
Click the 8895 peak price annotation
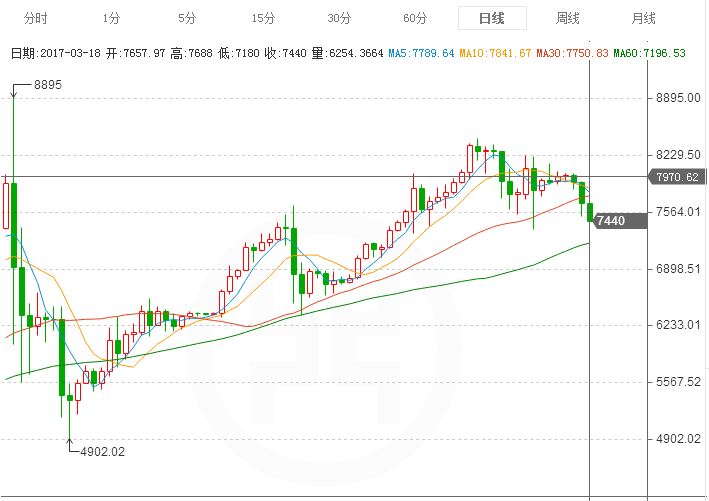(48, 85)
